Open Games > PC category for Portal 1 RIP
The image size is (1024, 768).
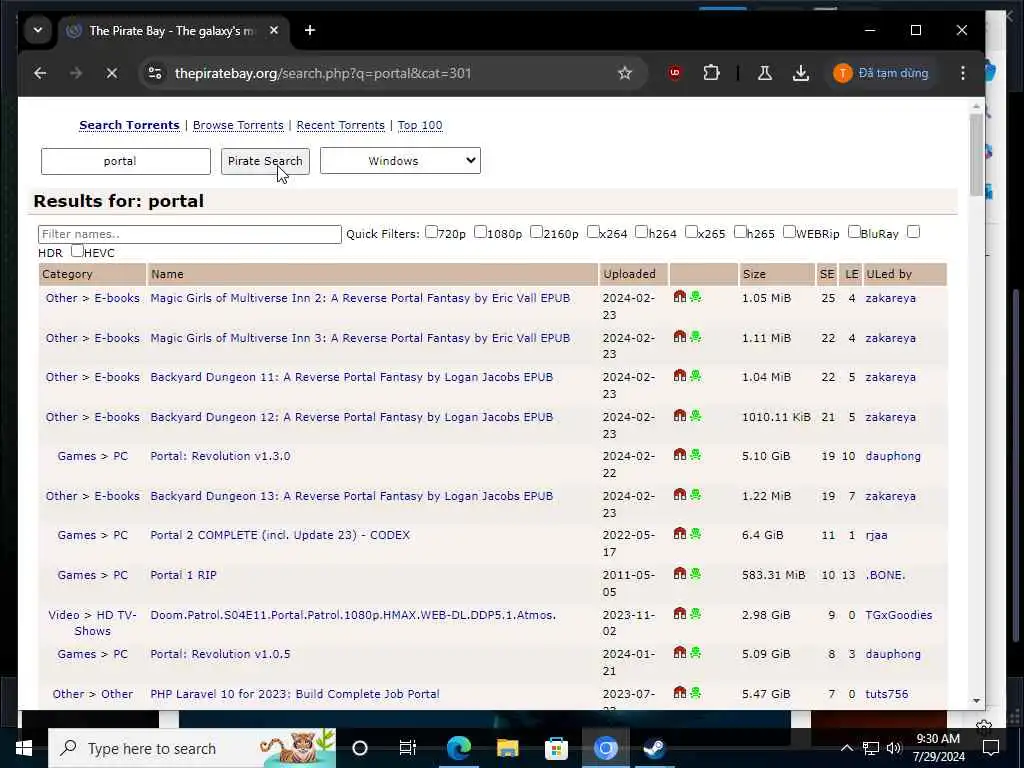pos(93,575)
